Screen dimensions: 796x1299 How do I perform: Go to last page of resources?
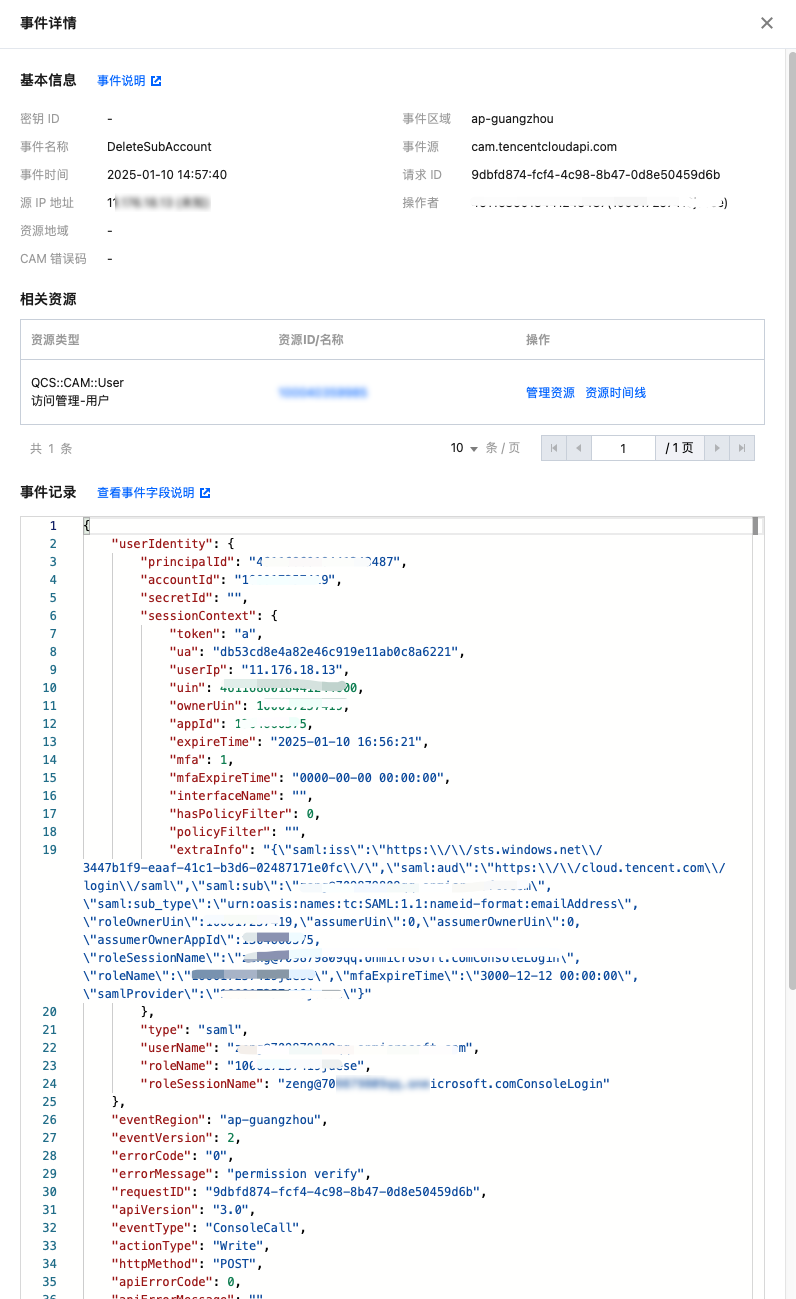coord(741,448)
